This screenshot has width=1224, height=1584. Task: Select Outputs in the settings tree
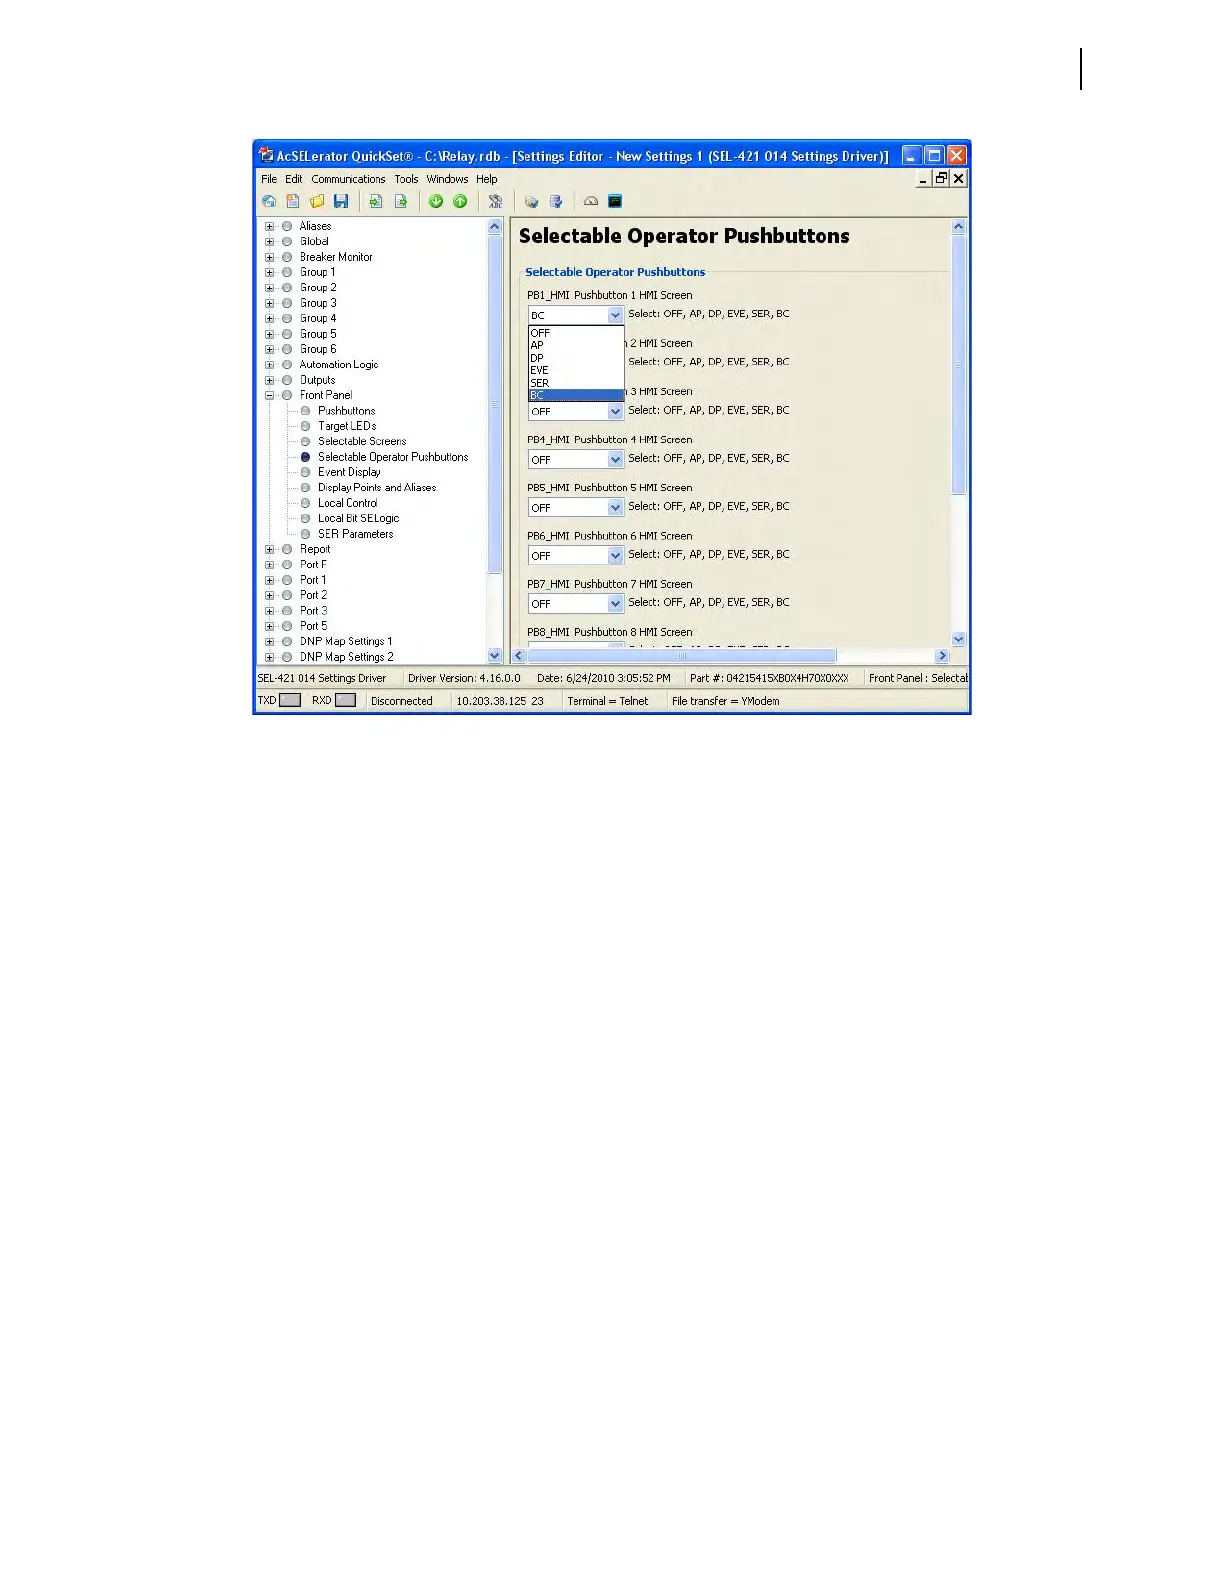pyautogui.click(x=317, y=380)
